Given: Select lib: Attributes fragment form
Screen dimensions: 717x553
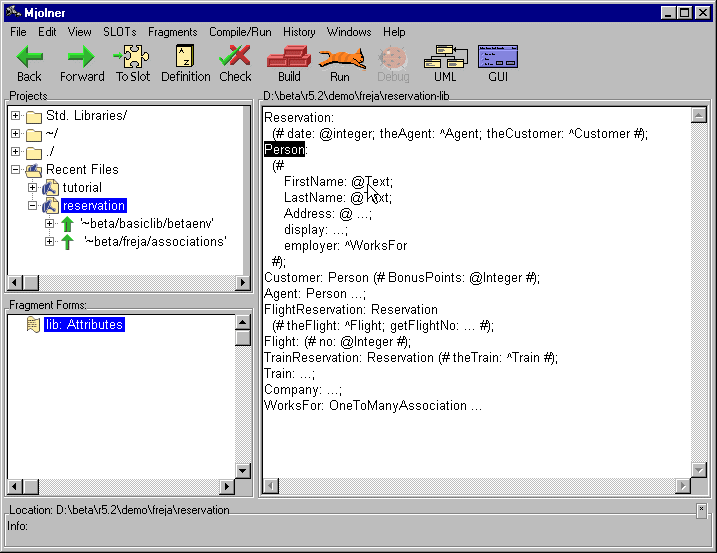Looking at the screenshot, I should click(84, 325).
